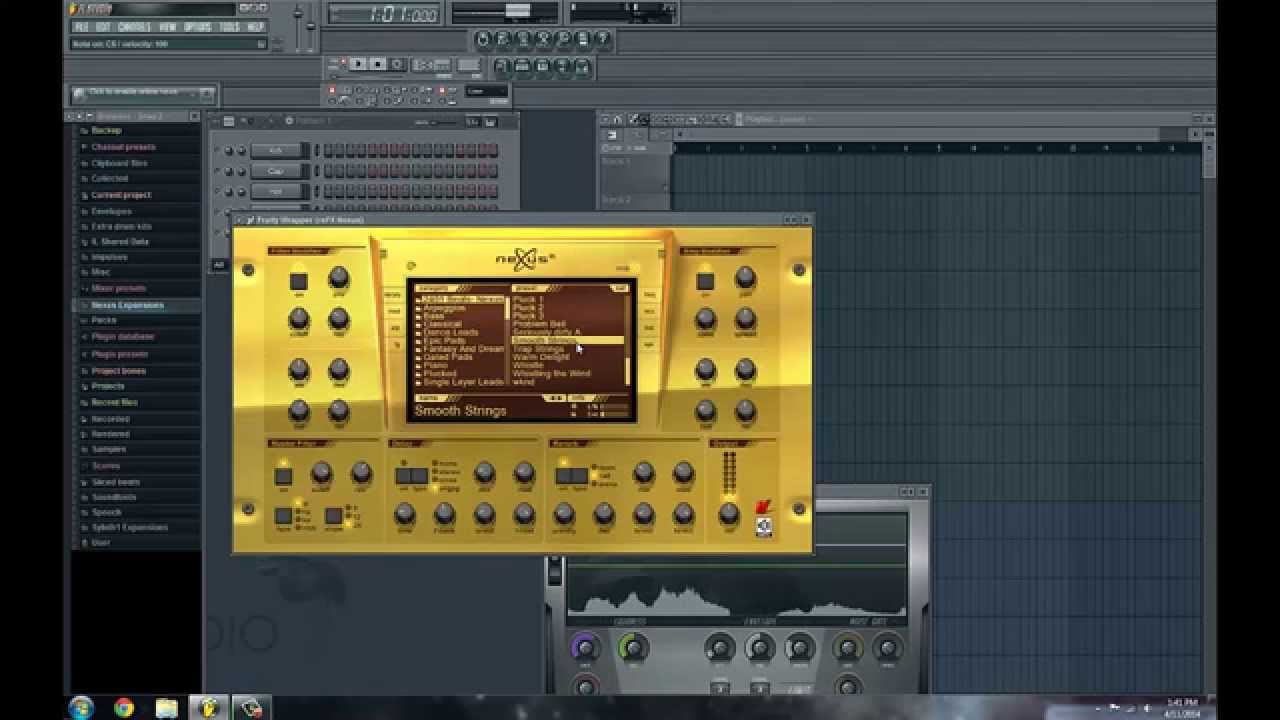This screenshot has width=1280, height=720.
Task: Click the online news panel
Action: click(x=142, y=94)
